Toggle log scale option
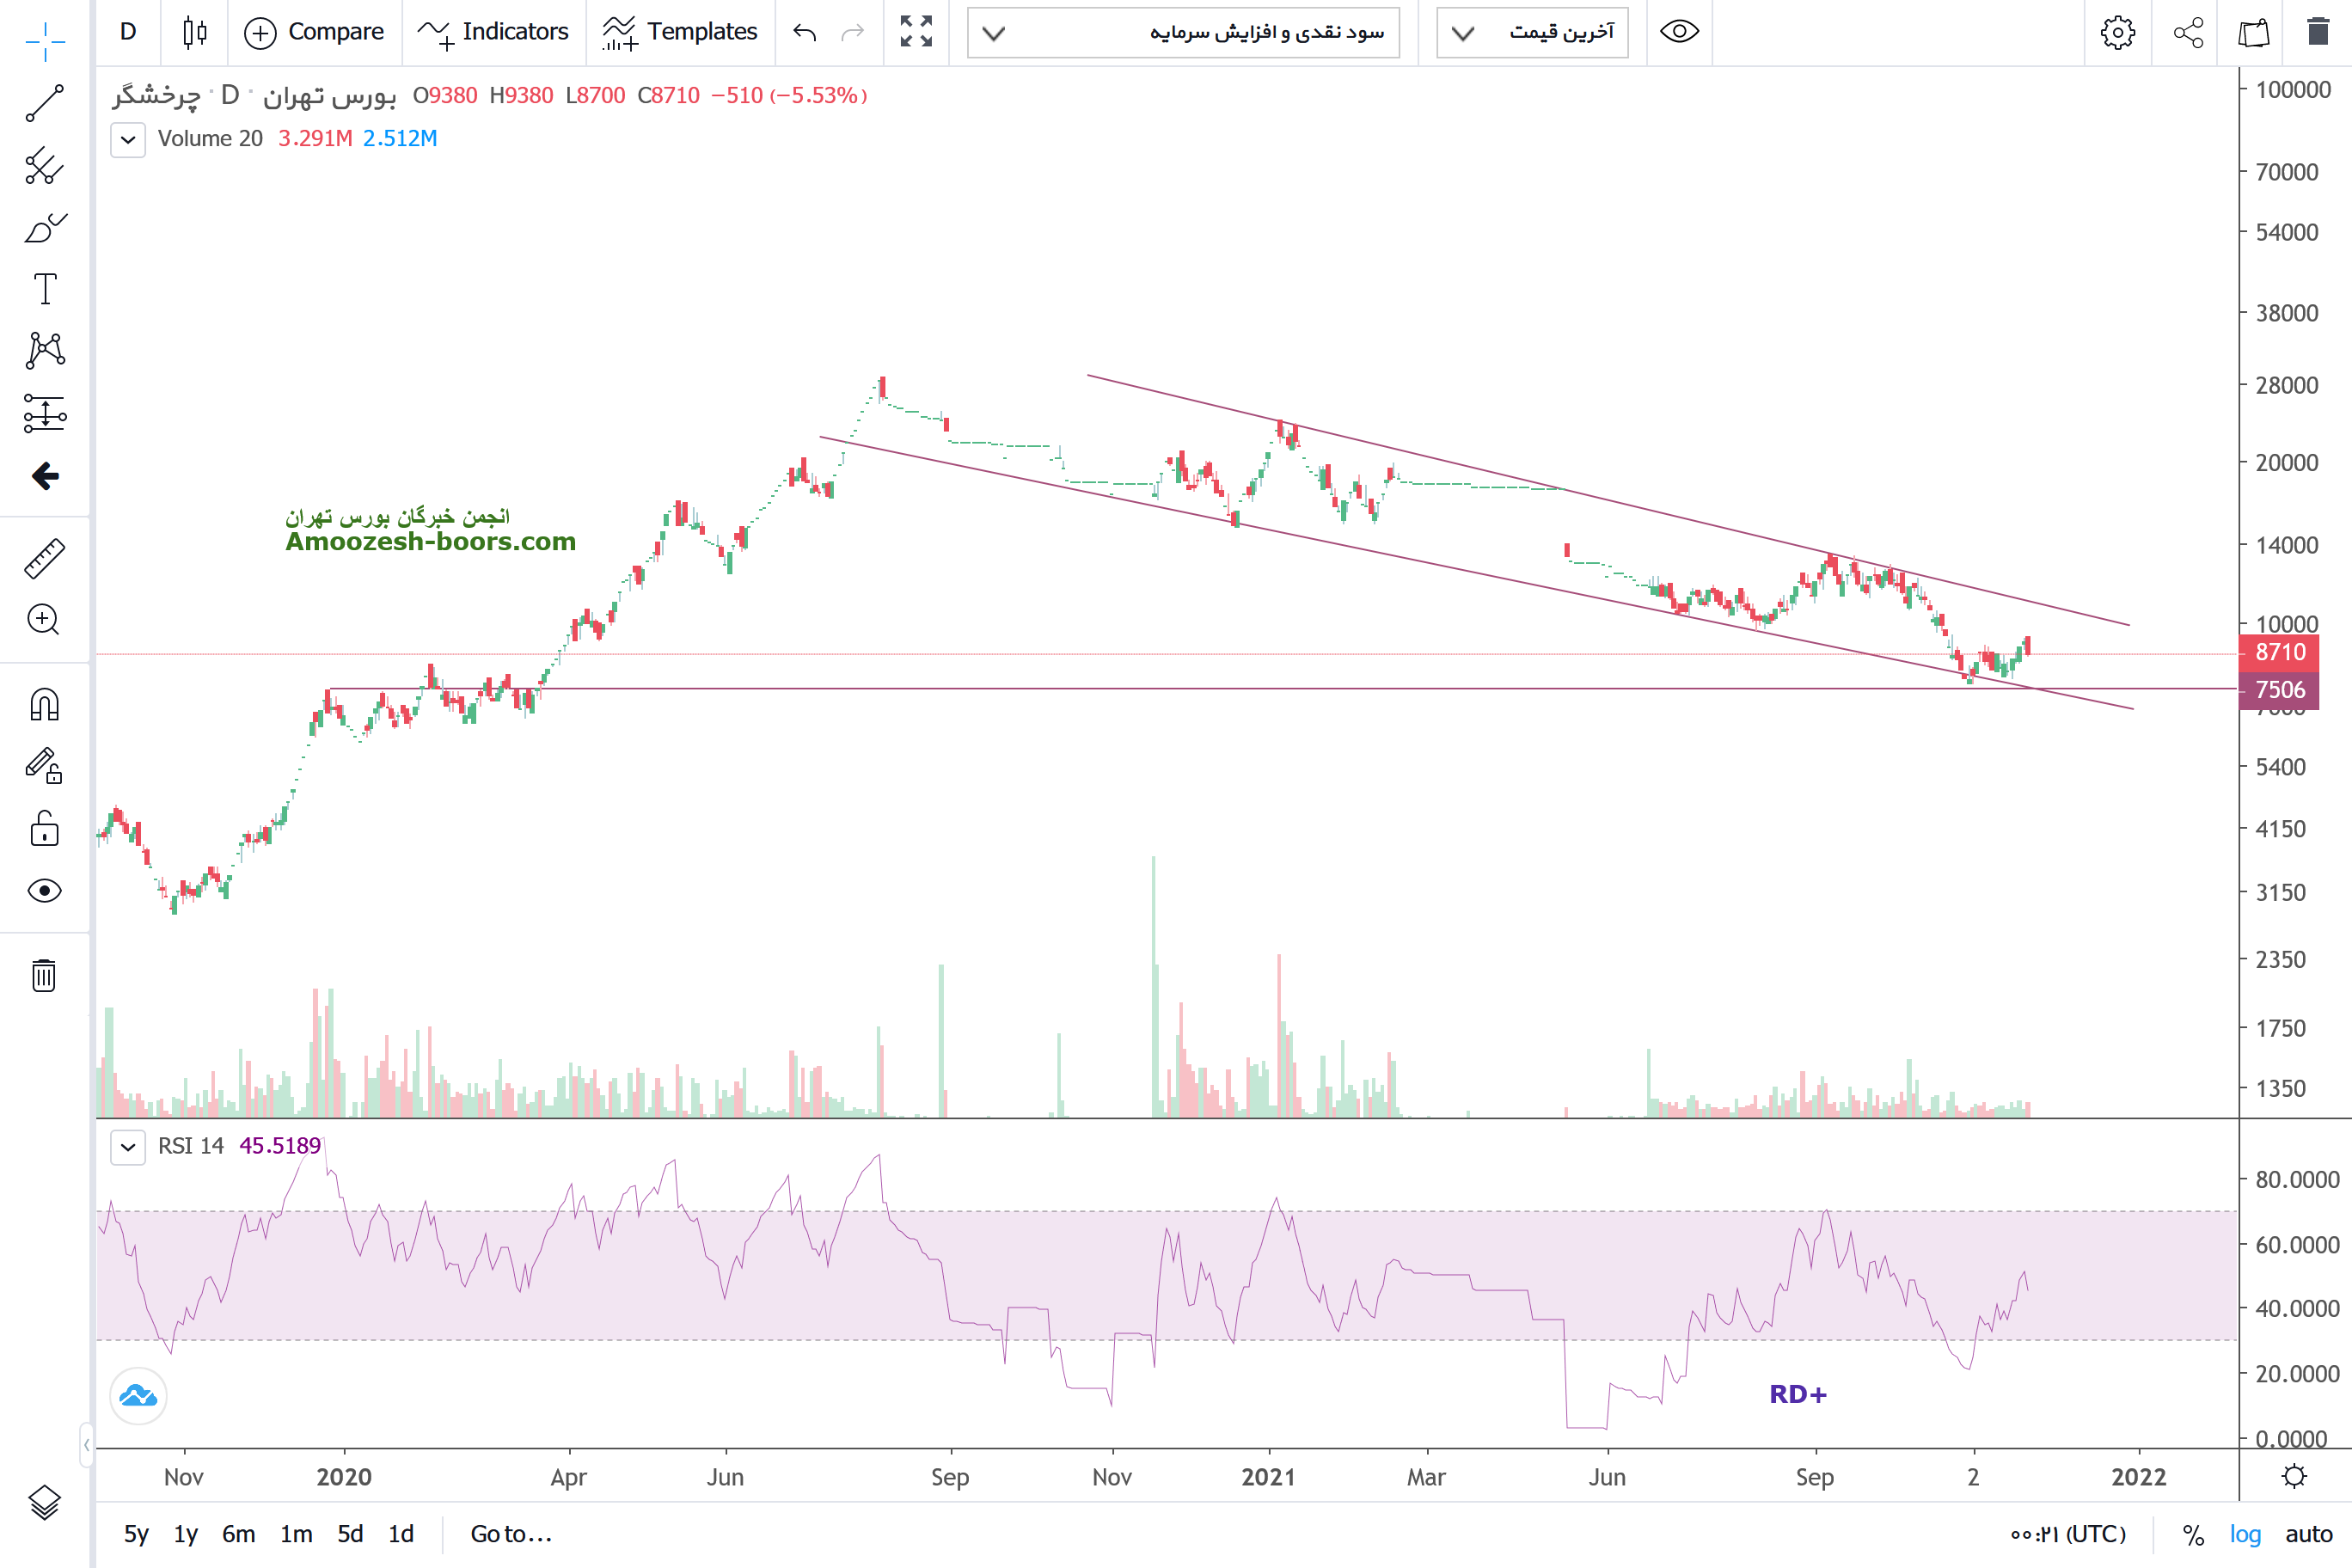2352x1568 pixels. tap(2244, 1534)
